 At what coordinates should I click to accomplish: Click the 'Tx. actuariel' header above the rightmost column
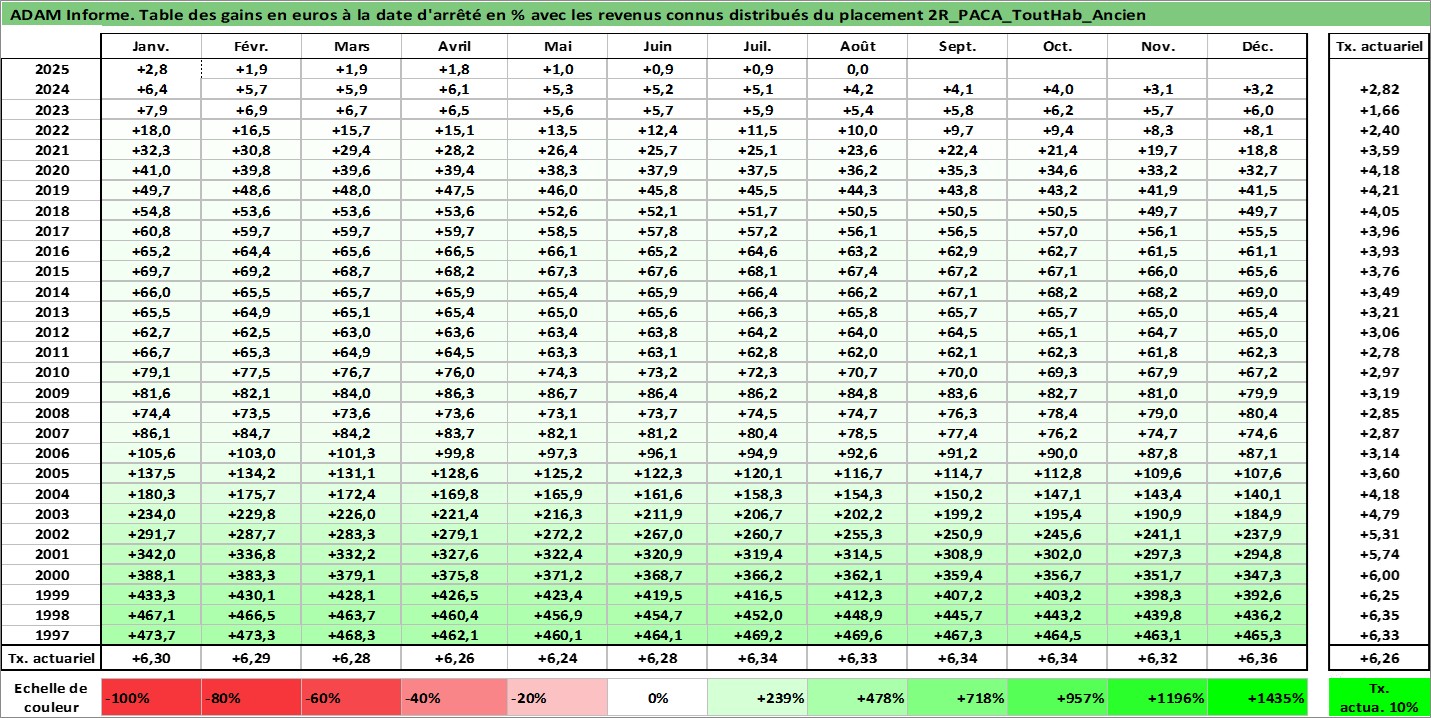(x=1379, y=47)
